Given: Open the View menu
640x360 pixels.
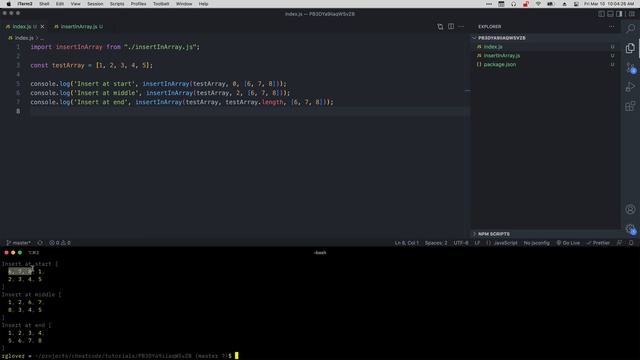Looking at the screenshot, I should click(76, 4).
